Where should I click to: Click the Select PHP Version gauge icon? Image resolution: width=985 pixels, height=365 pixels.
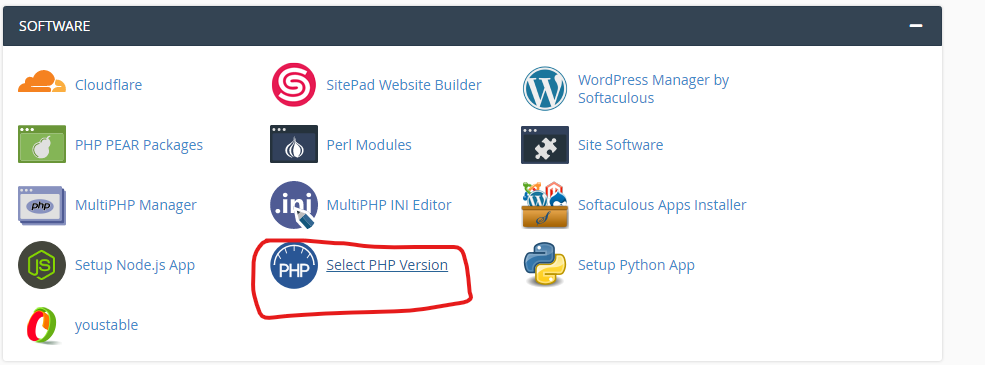click(293, 265)
